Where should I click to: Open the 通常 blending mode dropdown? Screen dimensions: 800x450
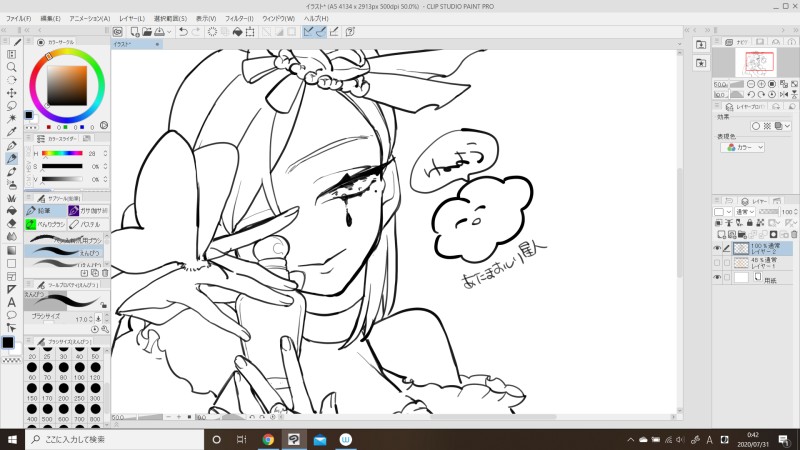[744, 212]
